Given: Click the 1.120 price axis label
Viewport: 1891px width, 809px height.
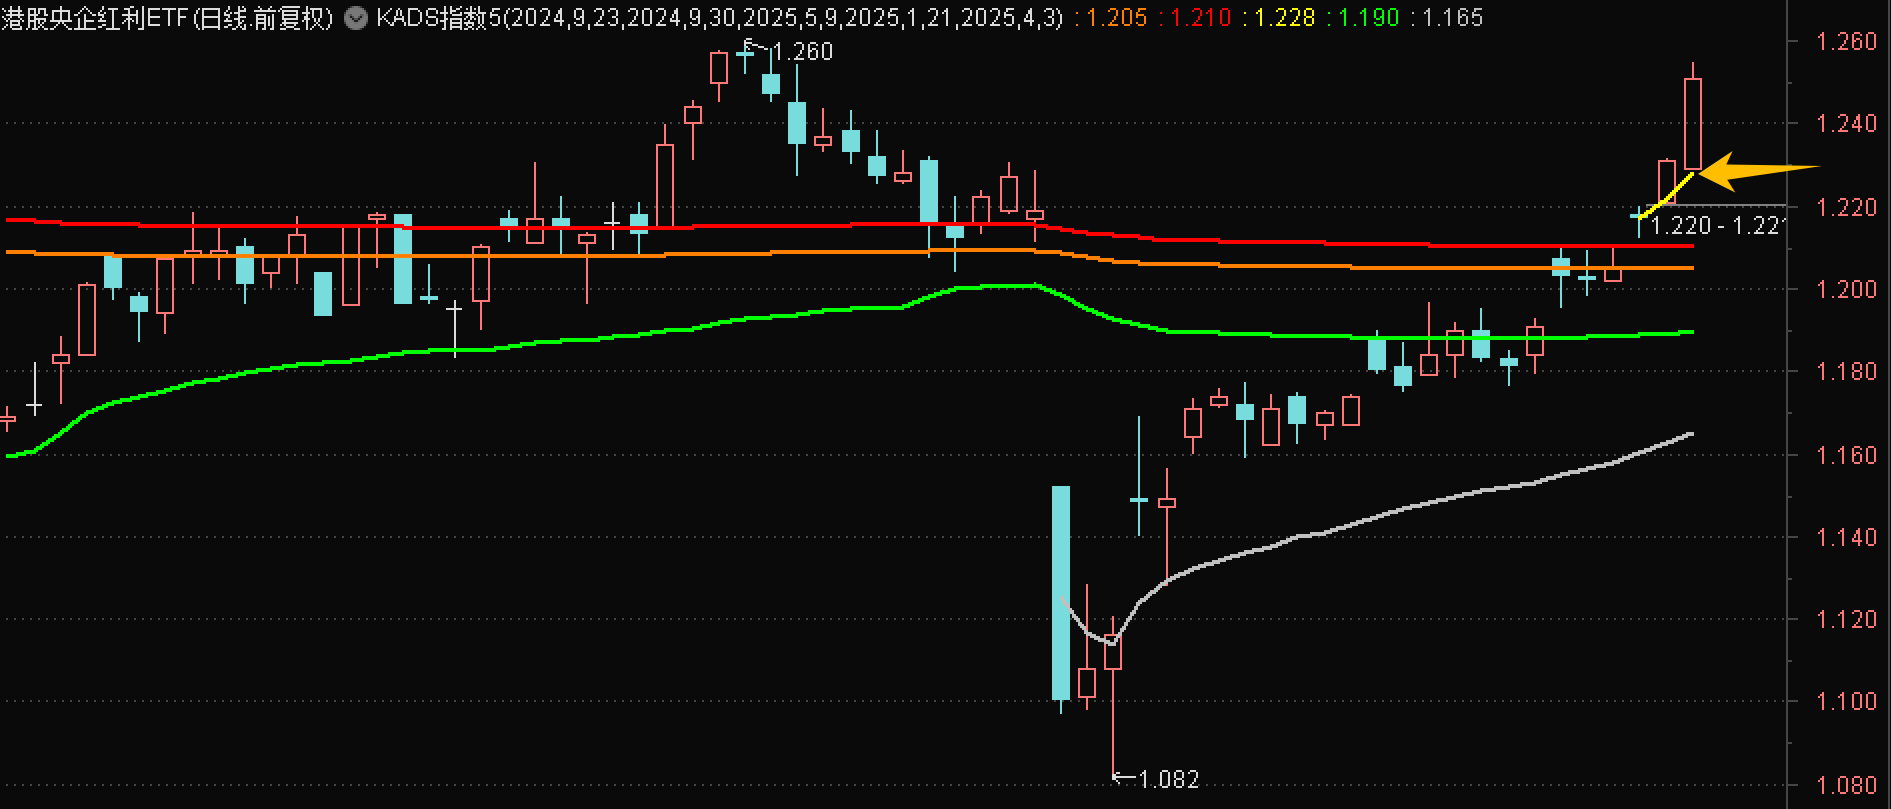Looking at the screenshot, I should click(x=1848, y=620).
